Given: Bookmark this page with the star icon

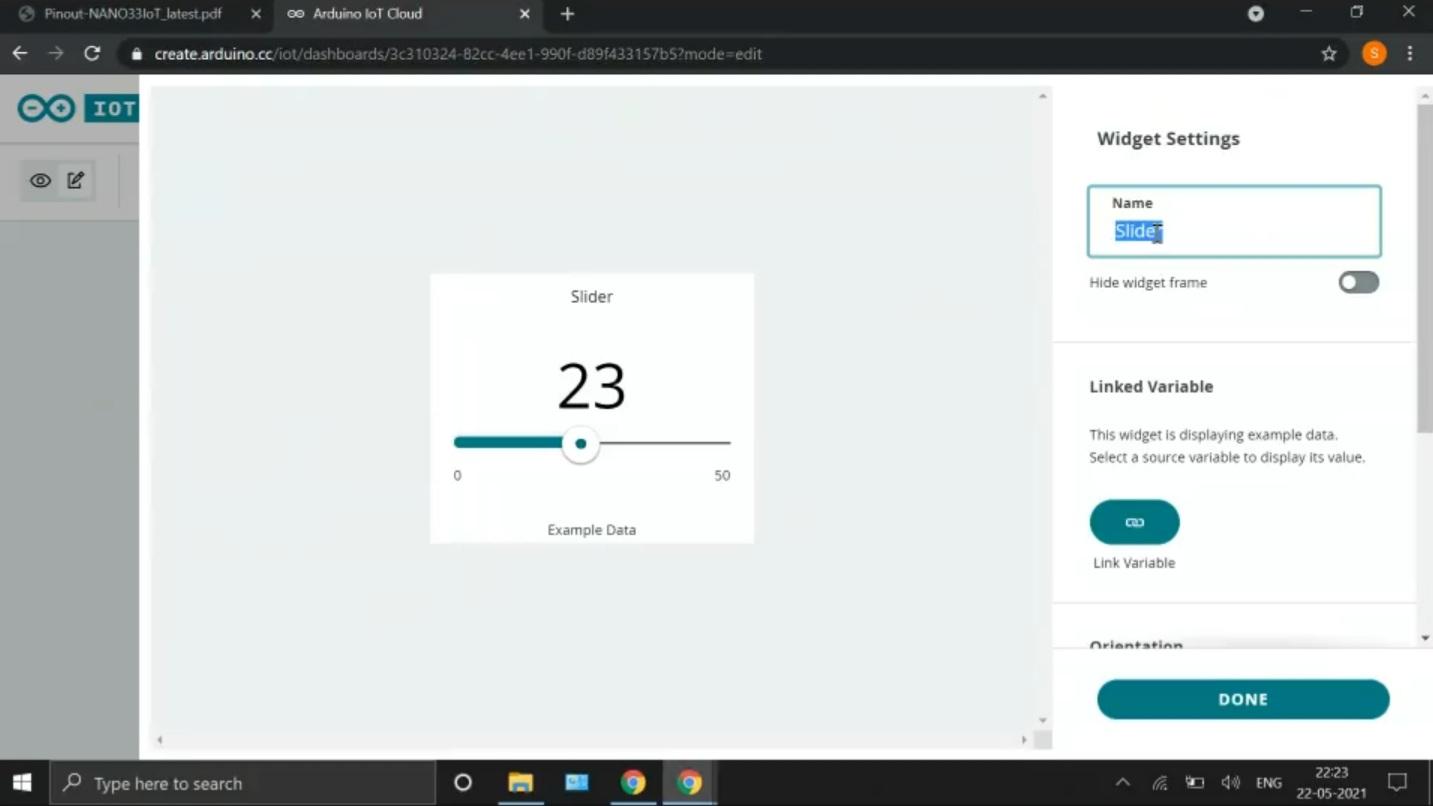Looking at the screenshot, I should [1329, 54].
